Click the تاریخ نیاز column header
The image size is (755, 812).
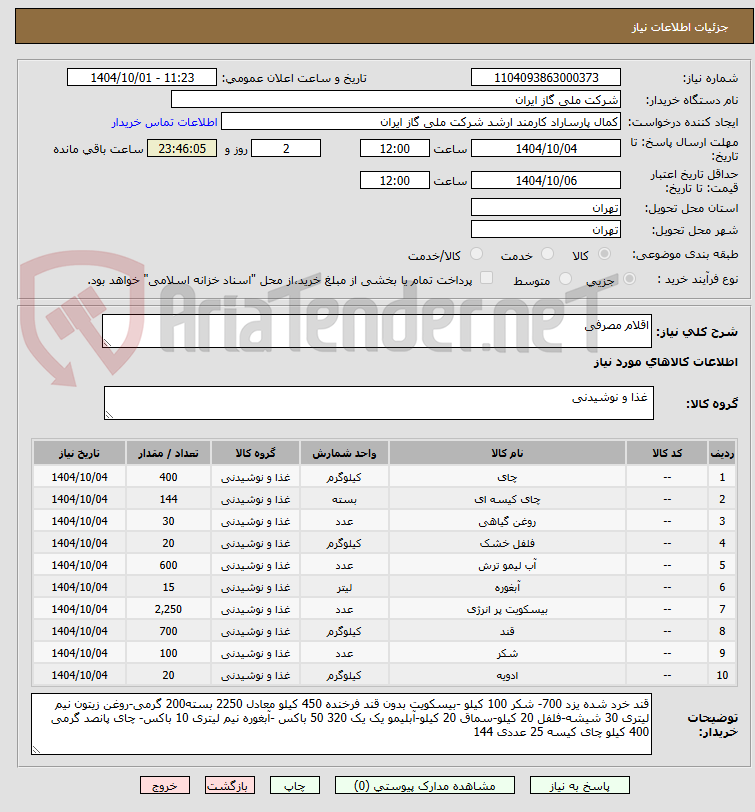click(x=79, y=453)
